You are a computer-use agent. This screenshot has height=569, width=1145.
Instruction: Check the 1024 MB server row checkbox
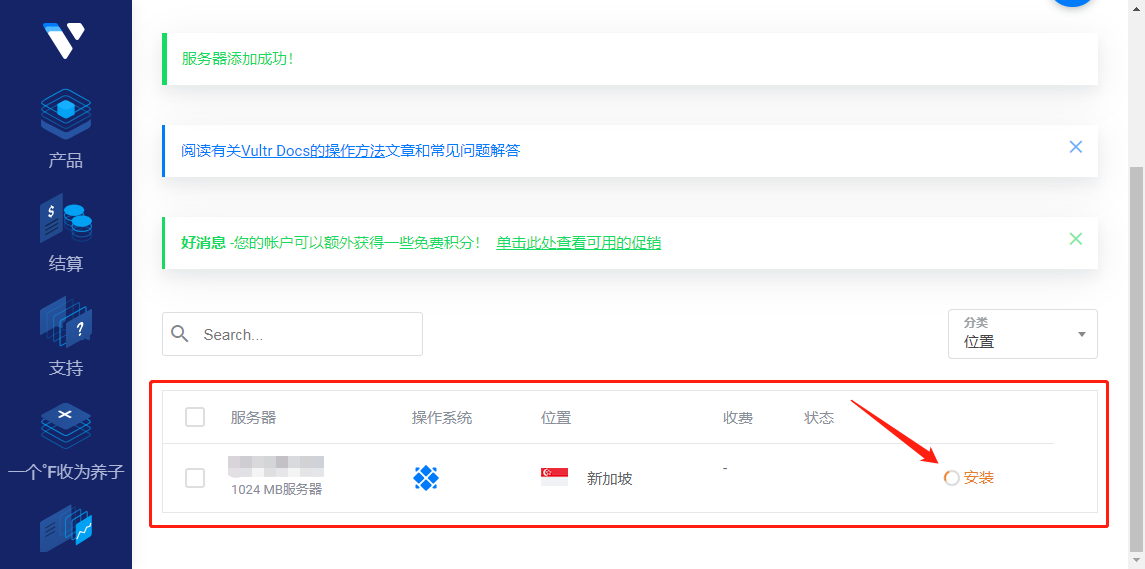pyautogui.click(x=195, y=478)
